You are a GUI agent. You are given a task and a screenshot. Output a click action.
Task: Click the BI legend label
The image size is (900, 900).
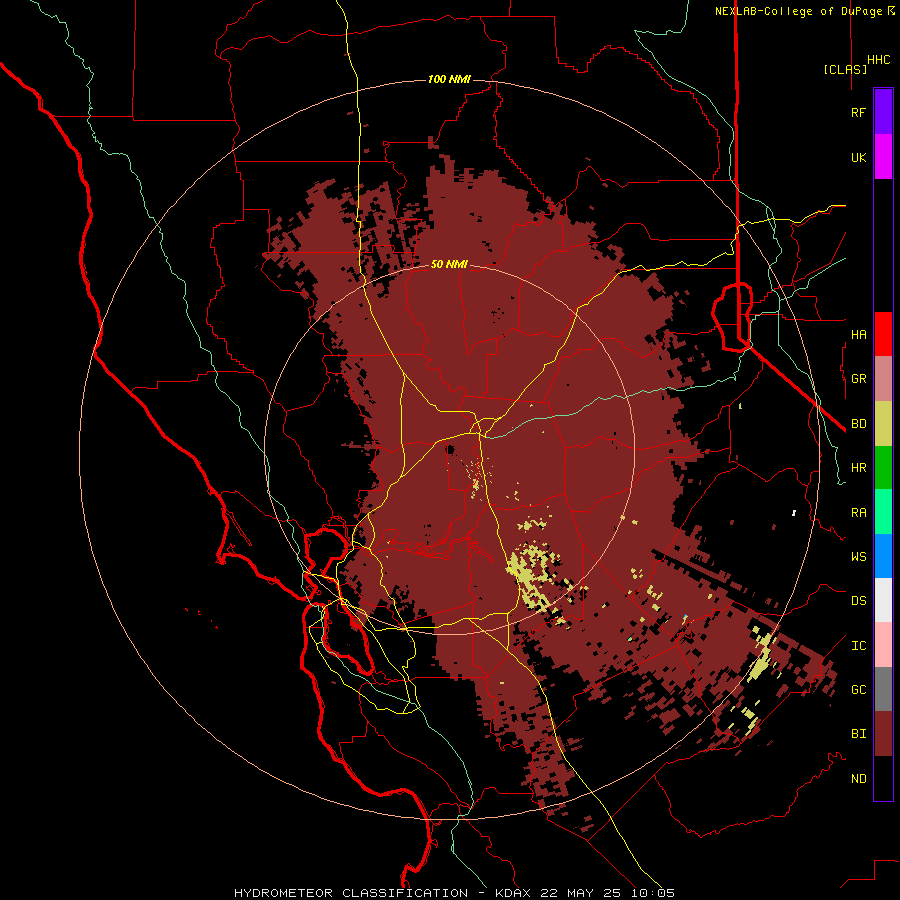click(858, 734)
